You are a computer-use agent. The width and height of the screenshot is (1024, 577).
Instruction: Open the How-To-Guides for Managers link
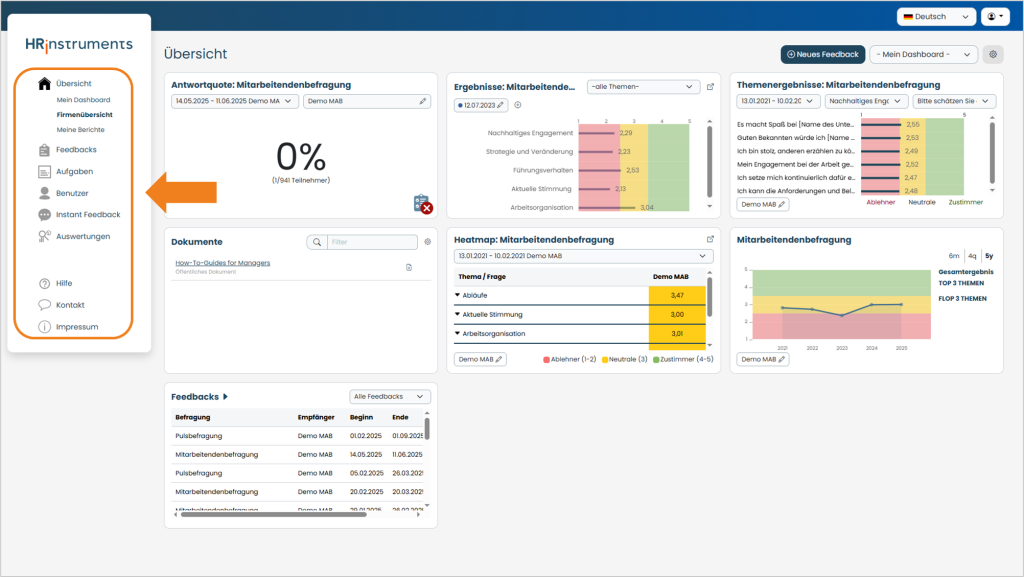point(223,263)
